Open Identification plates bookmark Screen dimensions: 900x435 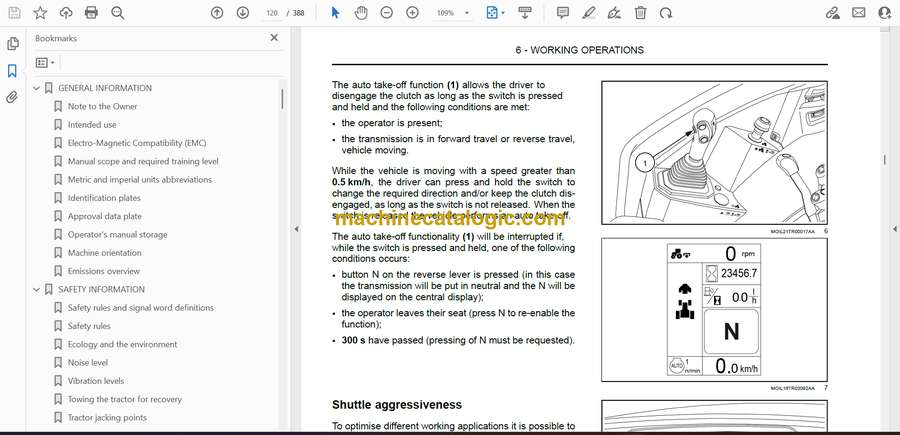(104, 198)
